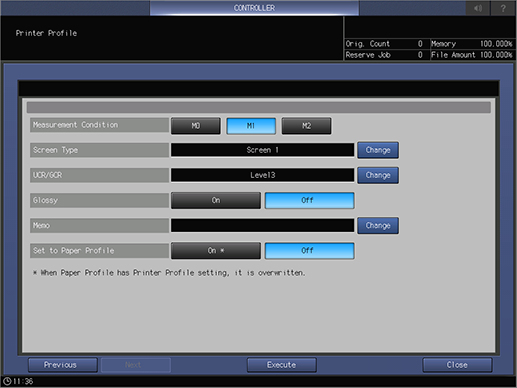Viewport: 517px width, 388px height.
Task: Turn Glossy On
Action: coord(216,200)
